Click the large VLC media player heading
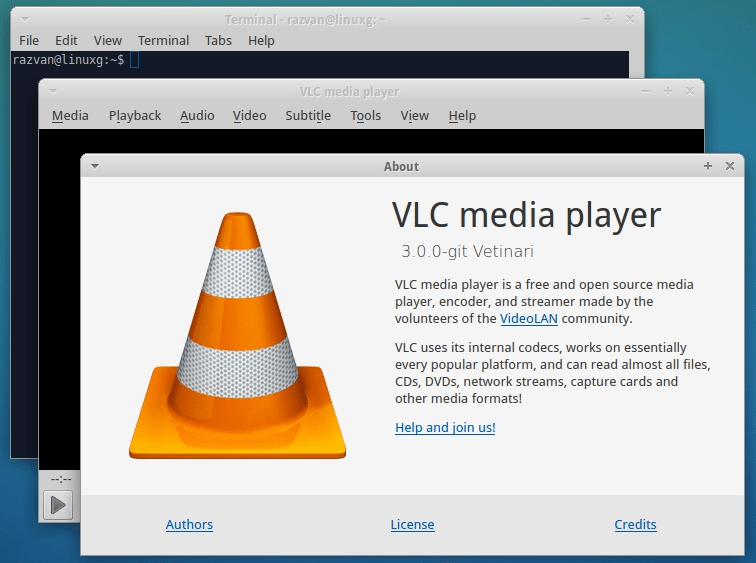Viewport: 756px width, 563px height. pos(526,215)
